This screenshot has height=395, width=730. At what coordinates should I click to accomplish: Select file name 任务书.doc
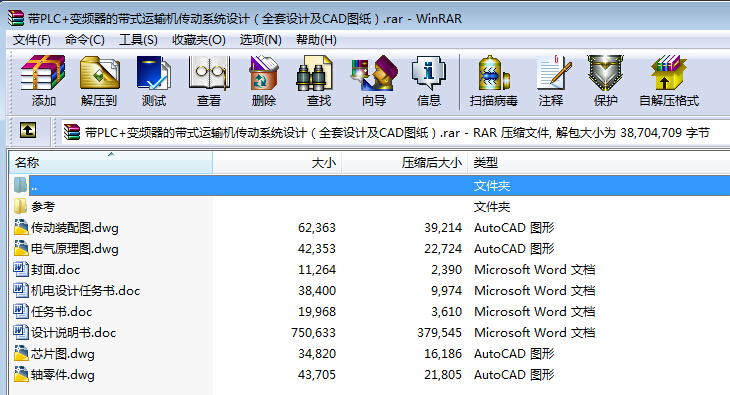tap(61, 312)
